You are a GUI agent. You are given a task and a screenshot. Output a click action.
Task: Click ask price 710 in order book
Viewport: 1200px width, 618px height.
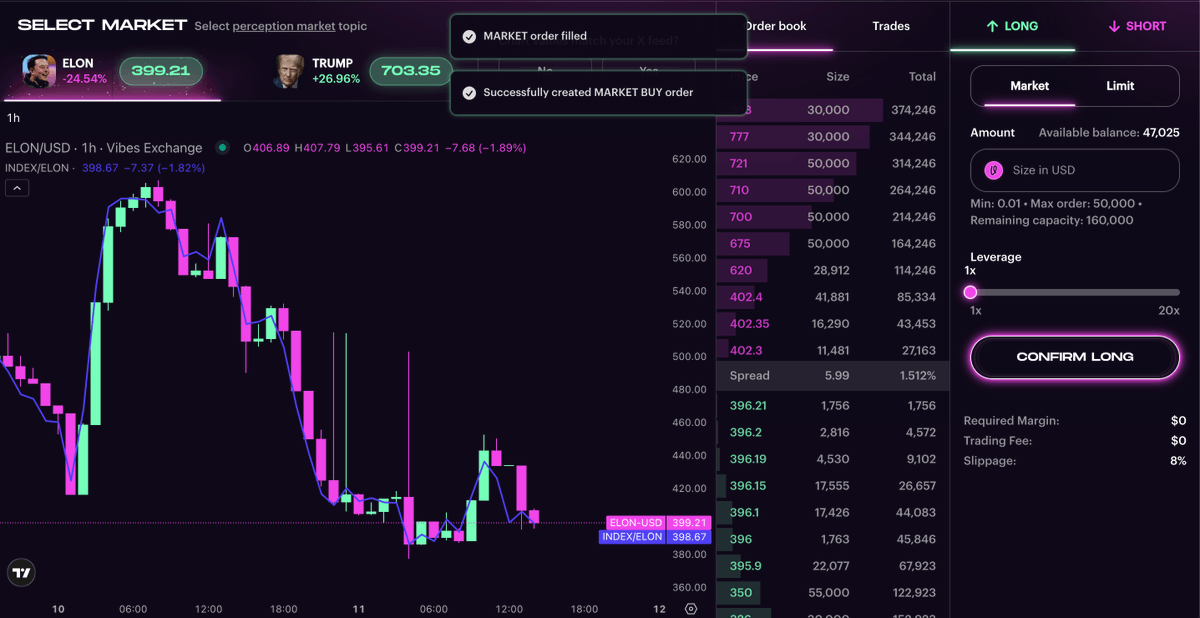tap(739, 190)
